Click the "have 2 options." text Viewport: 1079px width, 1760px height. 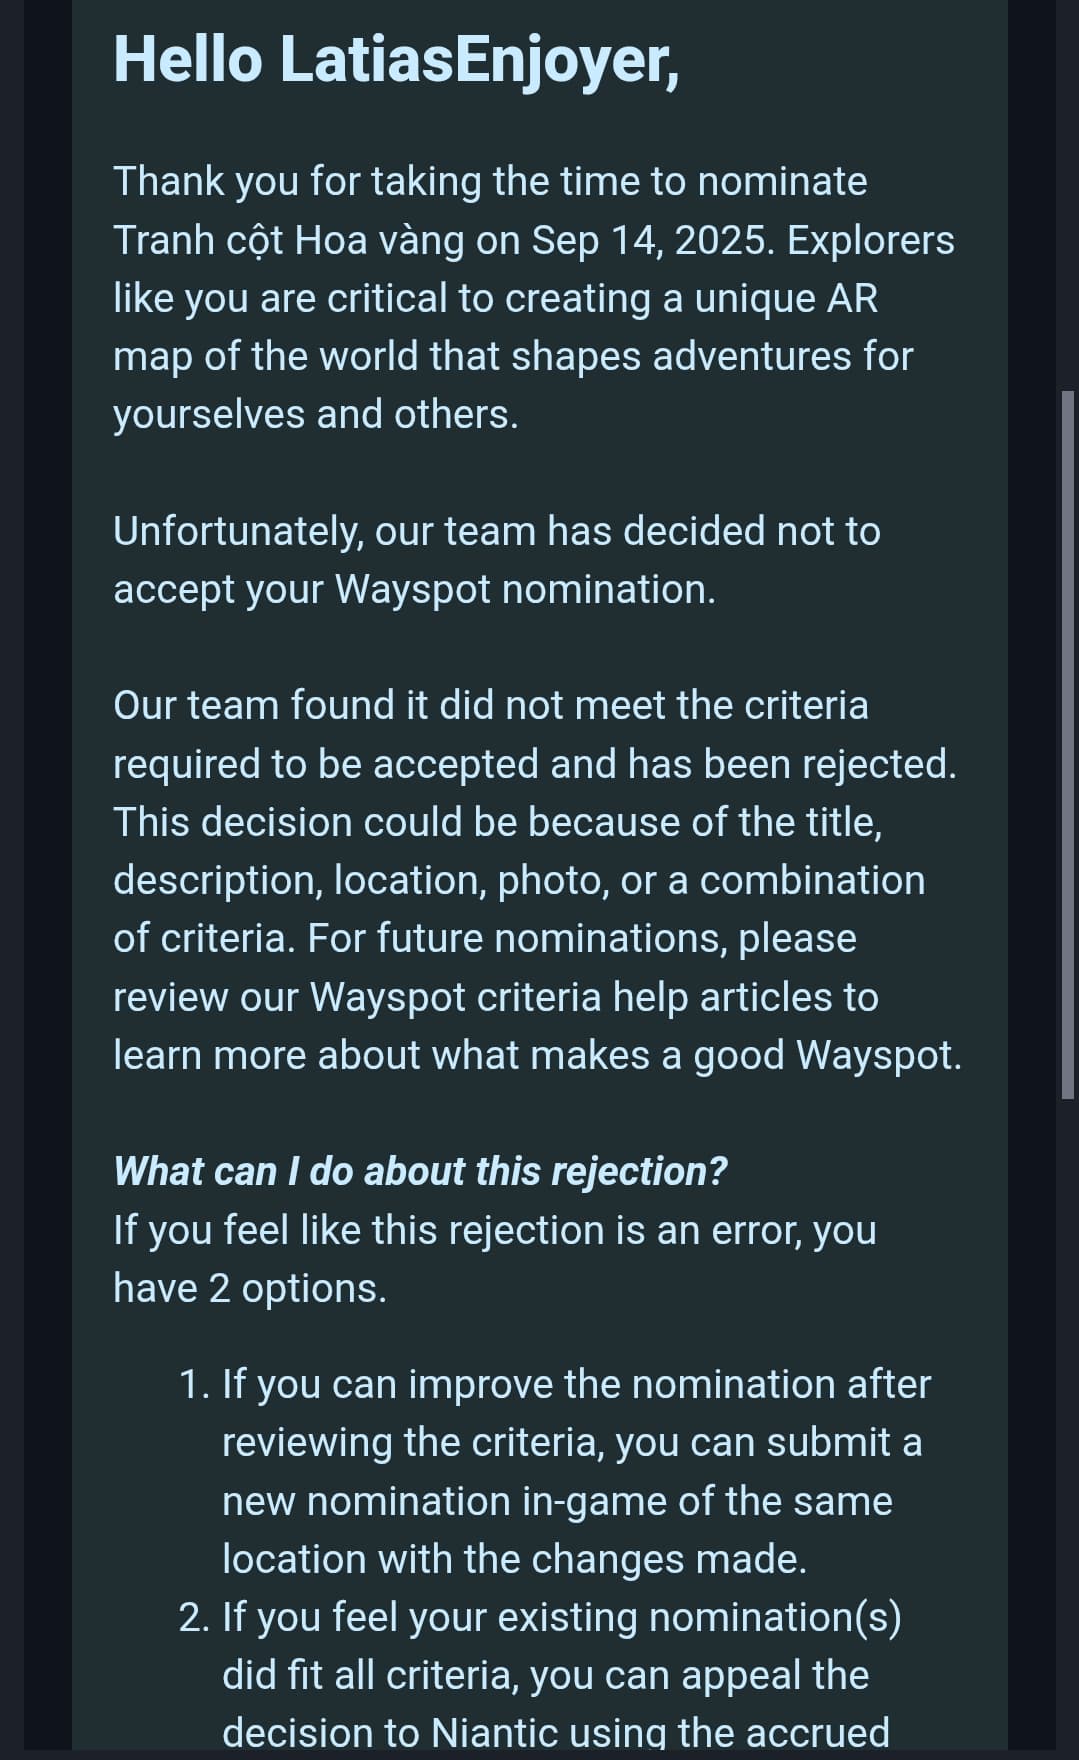pyautogui.click(x=250, y=1288)
